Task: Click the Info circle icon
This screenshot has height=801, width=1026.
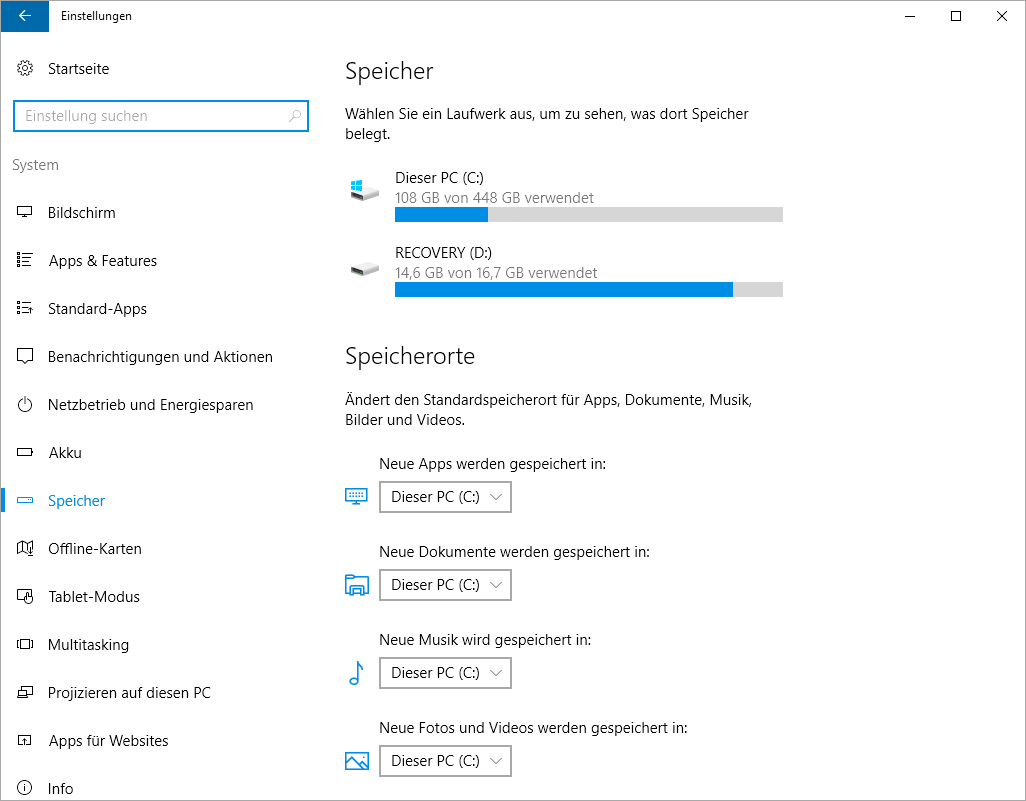Action: click(26, 789)
